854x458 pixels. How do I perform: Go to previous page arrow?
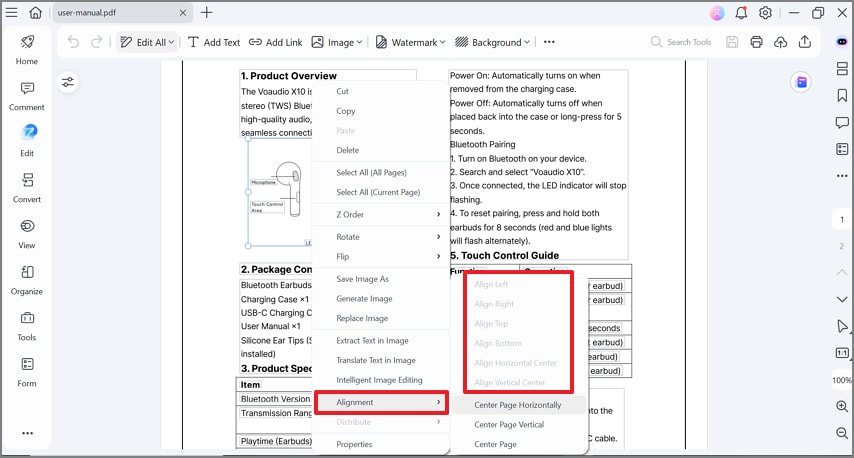pos(842,272)
